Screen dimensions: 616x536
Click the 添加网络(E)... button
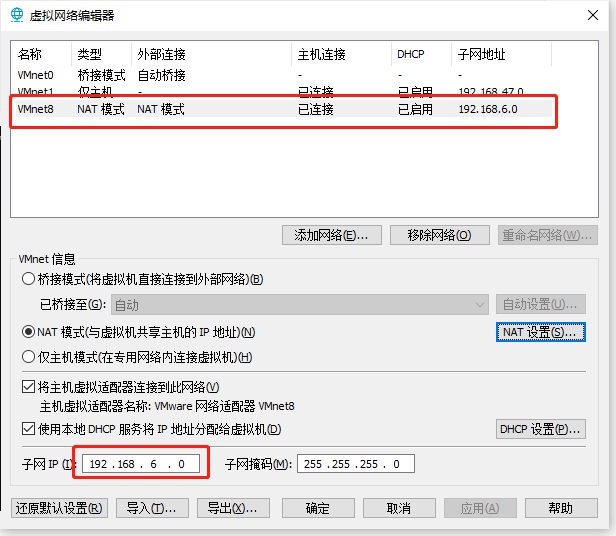[x=332, y=235]
